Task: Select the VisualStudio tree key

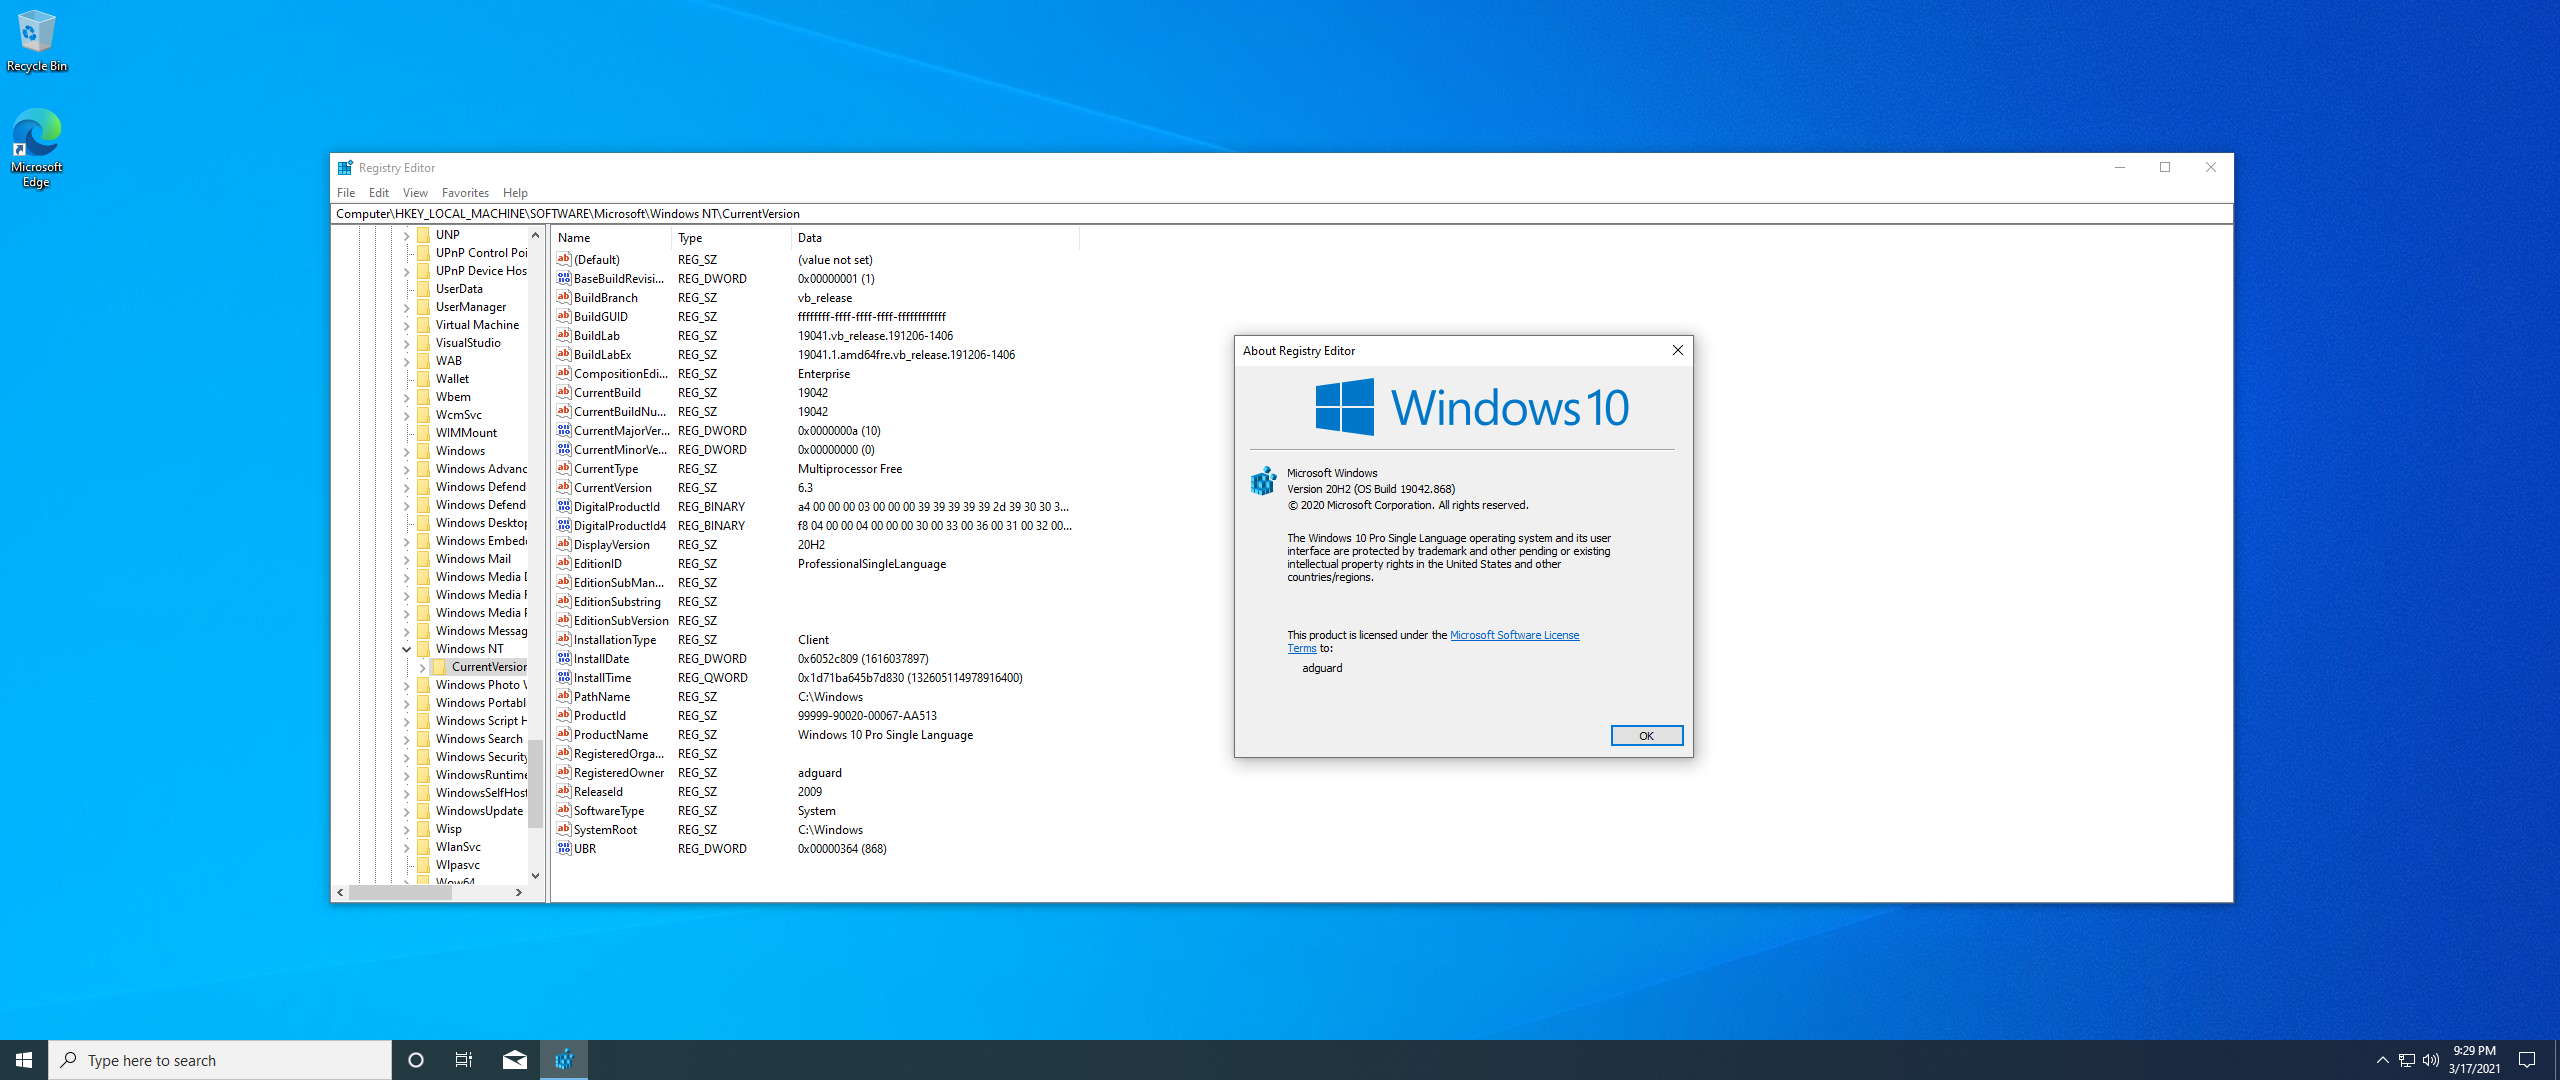Action: pyautogui.click(x=468, y=343)
